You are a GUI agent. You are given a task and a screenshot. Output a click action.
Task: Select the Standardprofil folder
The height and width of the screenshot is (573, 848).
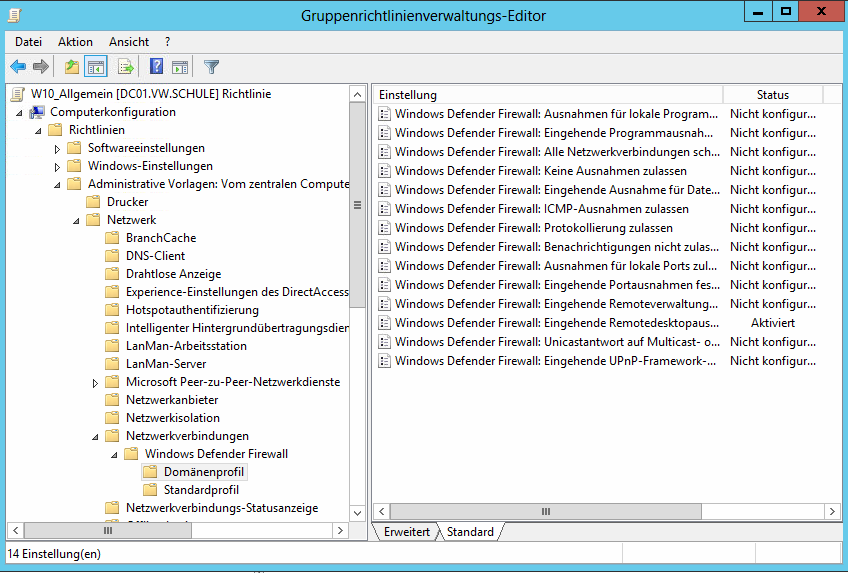[x=200, y=490]
